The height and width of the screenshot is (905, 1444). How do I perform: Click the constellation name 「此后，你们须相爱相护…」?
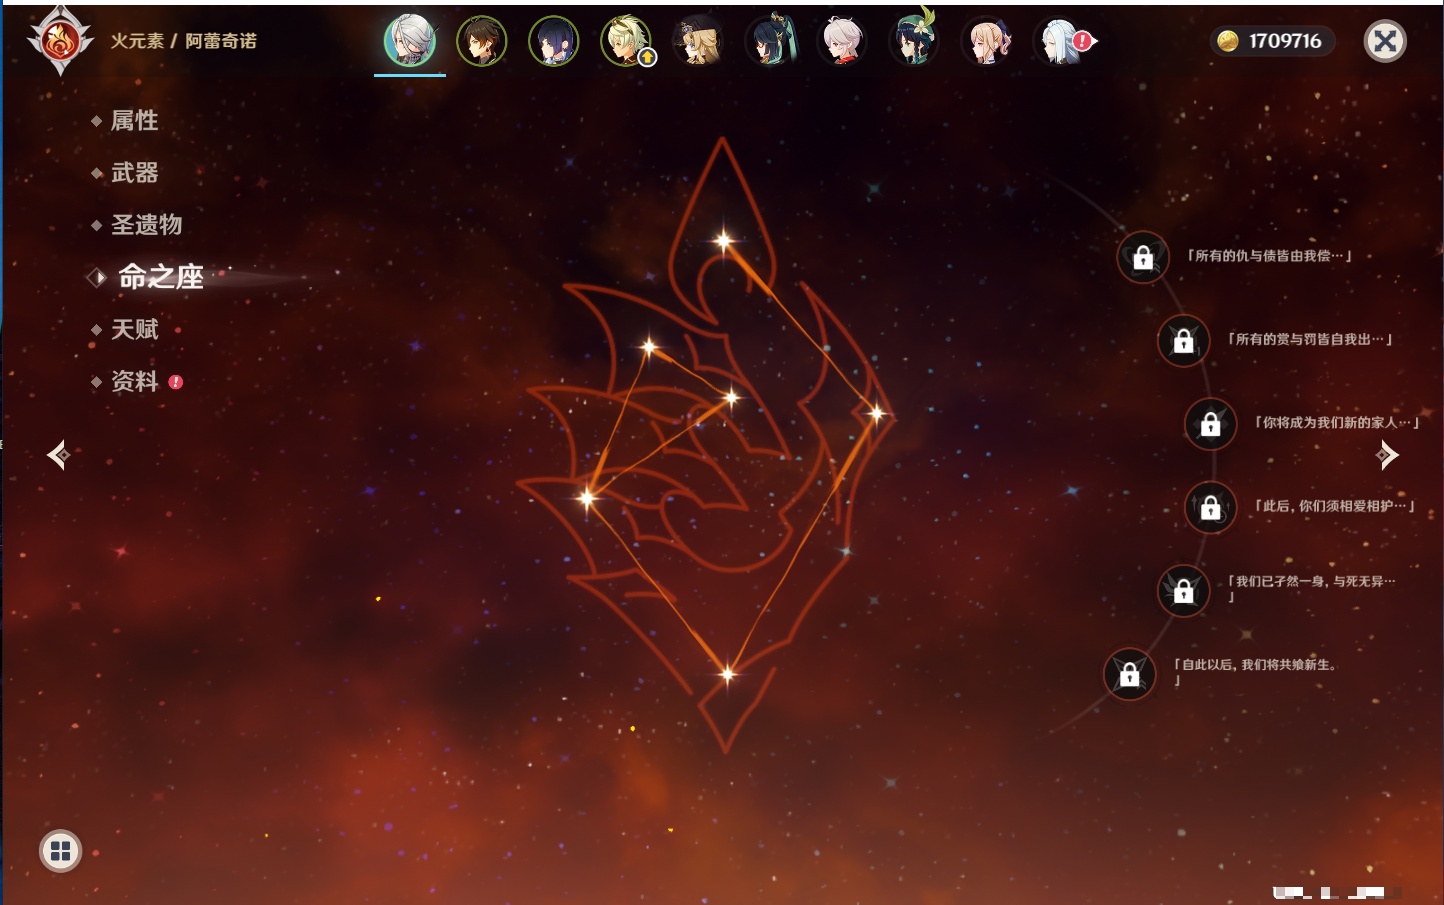point(1335,506)
